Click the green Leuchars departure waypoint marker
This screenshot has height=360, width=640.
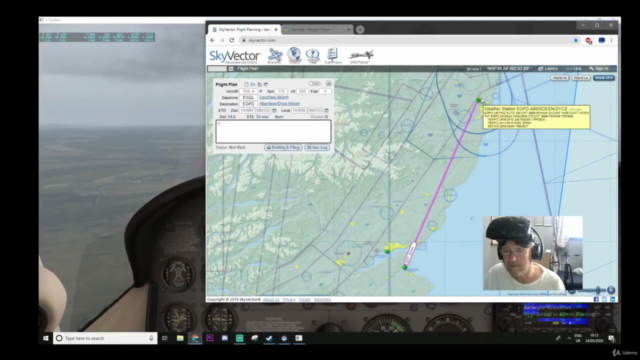(x=404, y=267)
